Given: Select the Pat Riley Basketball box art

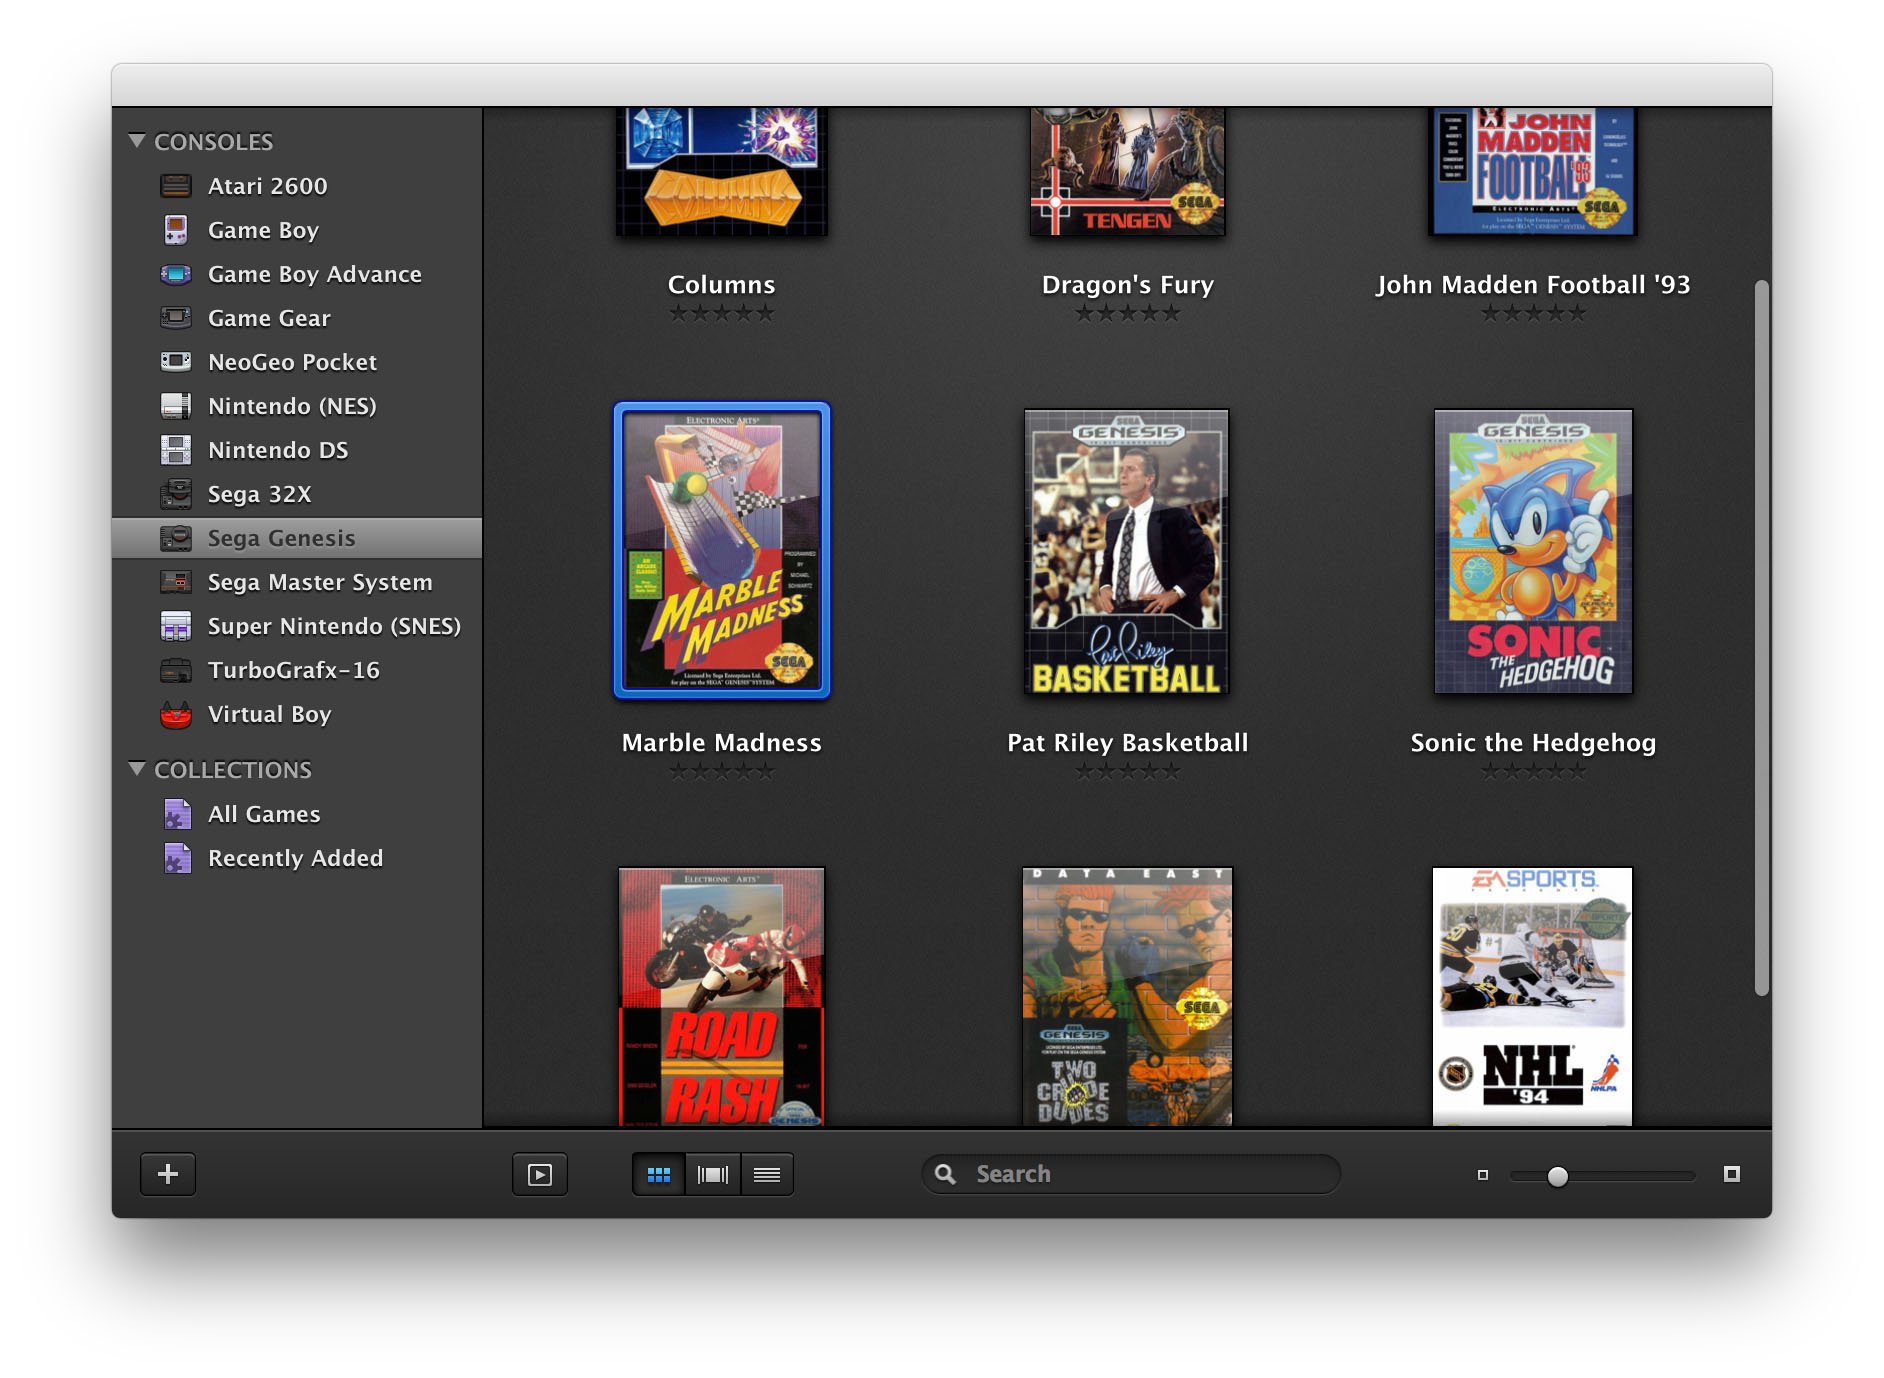Looking at the screenshot, I should (1127, 551).
